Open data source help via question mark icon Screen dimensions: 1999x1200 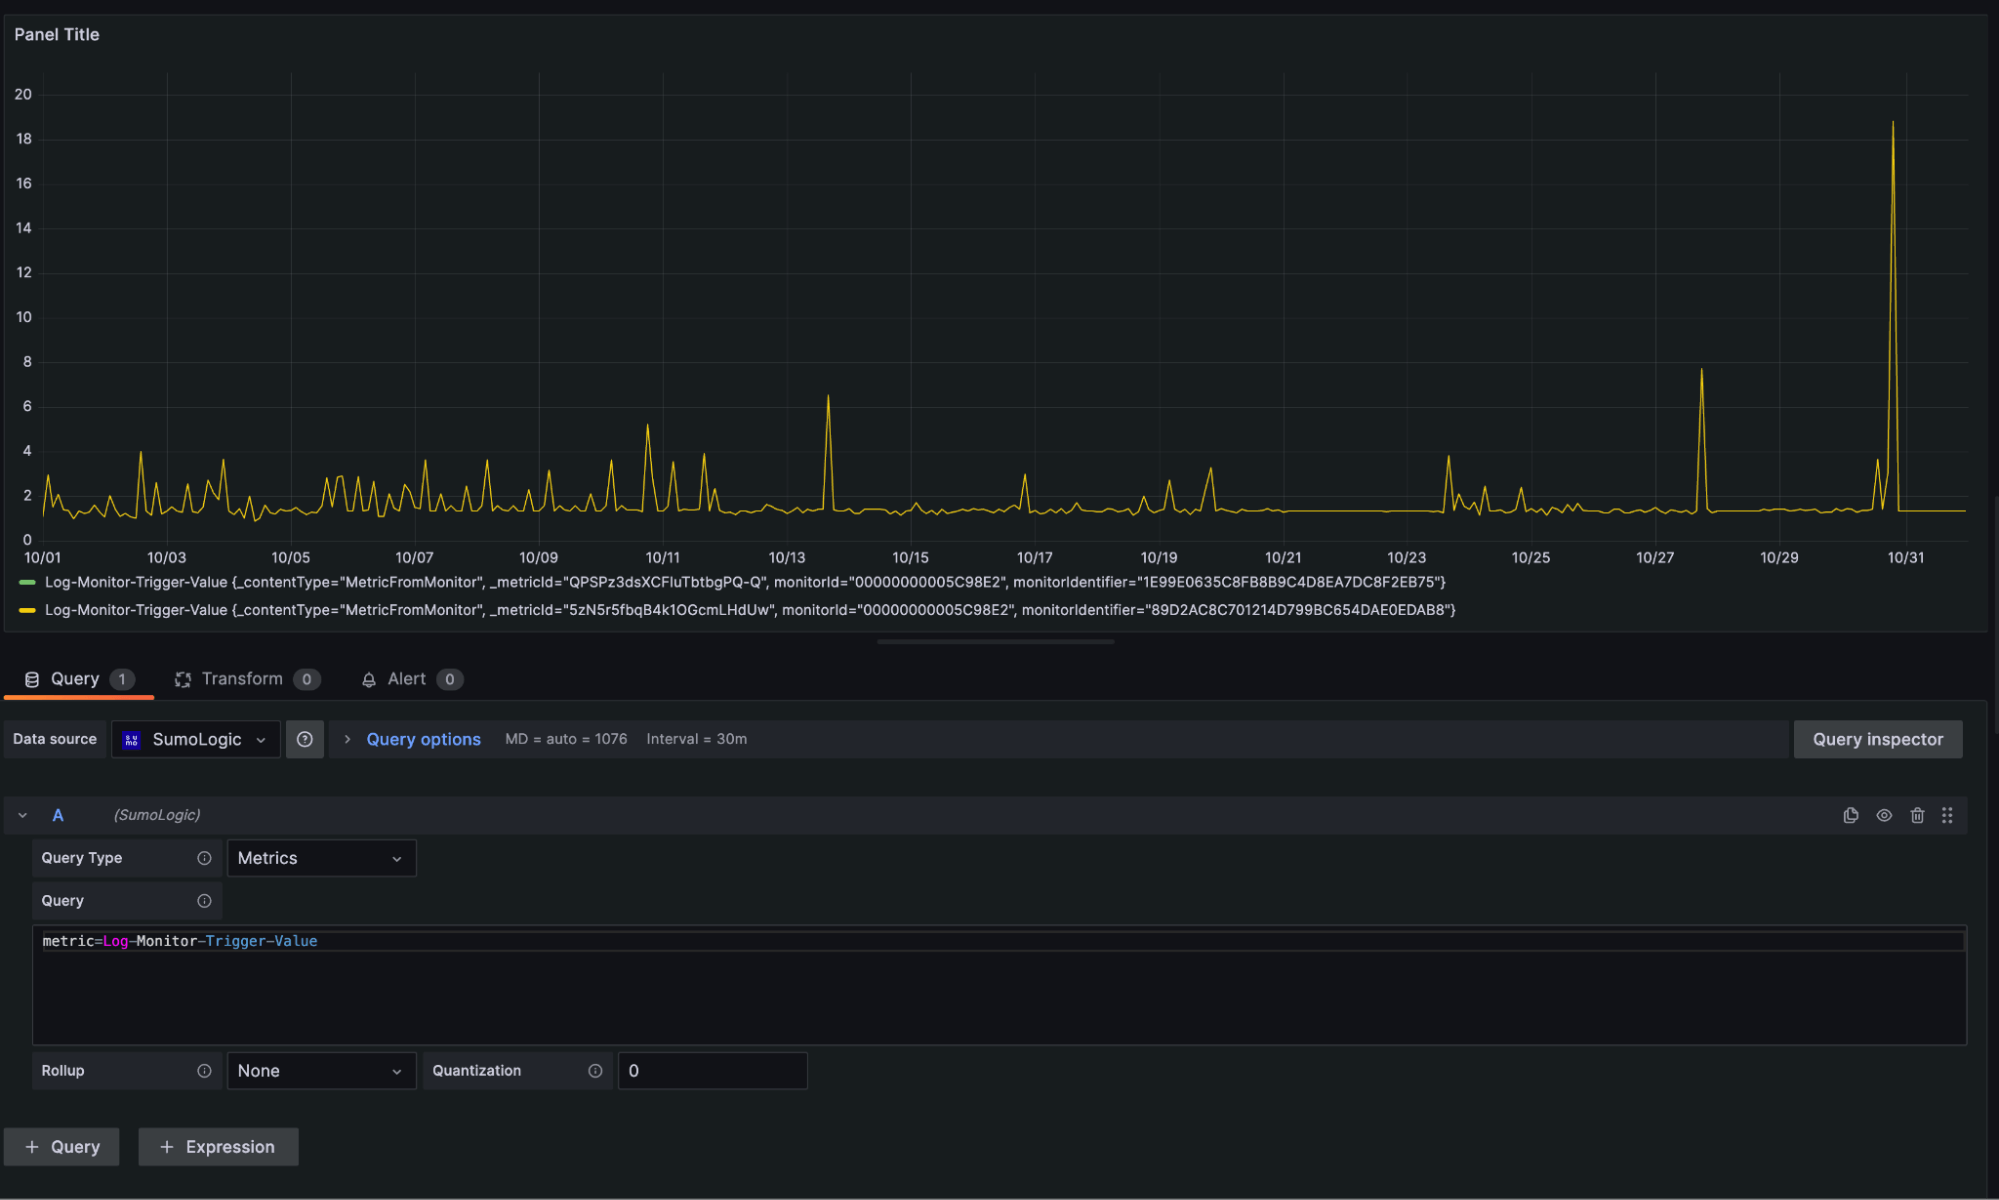[x=305, y=739]
